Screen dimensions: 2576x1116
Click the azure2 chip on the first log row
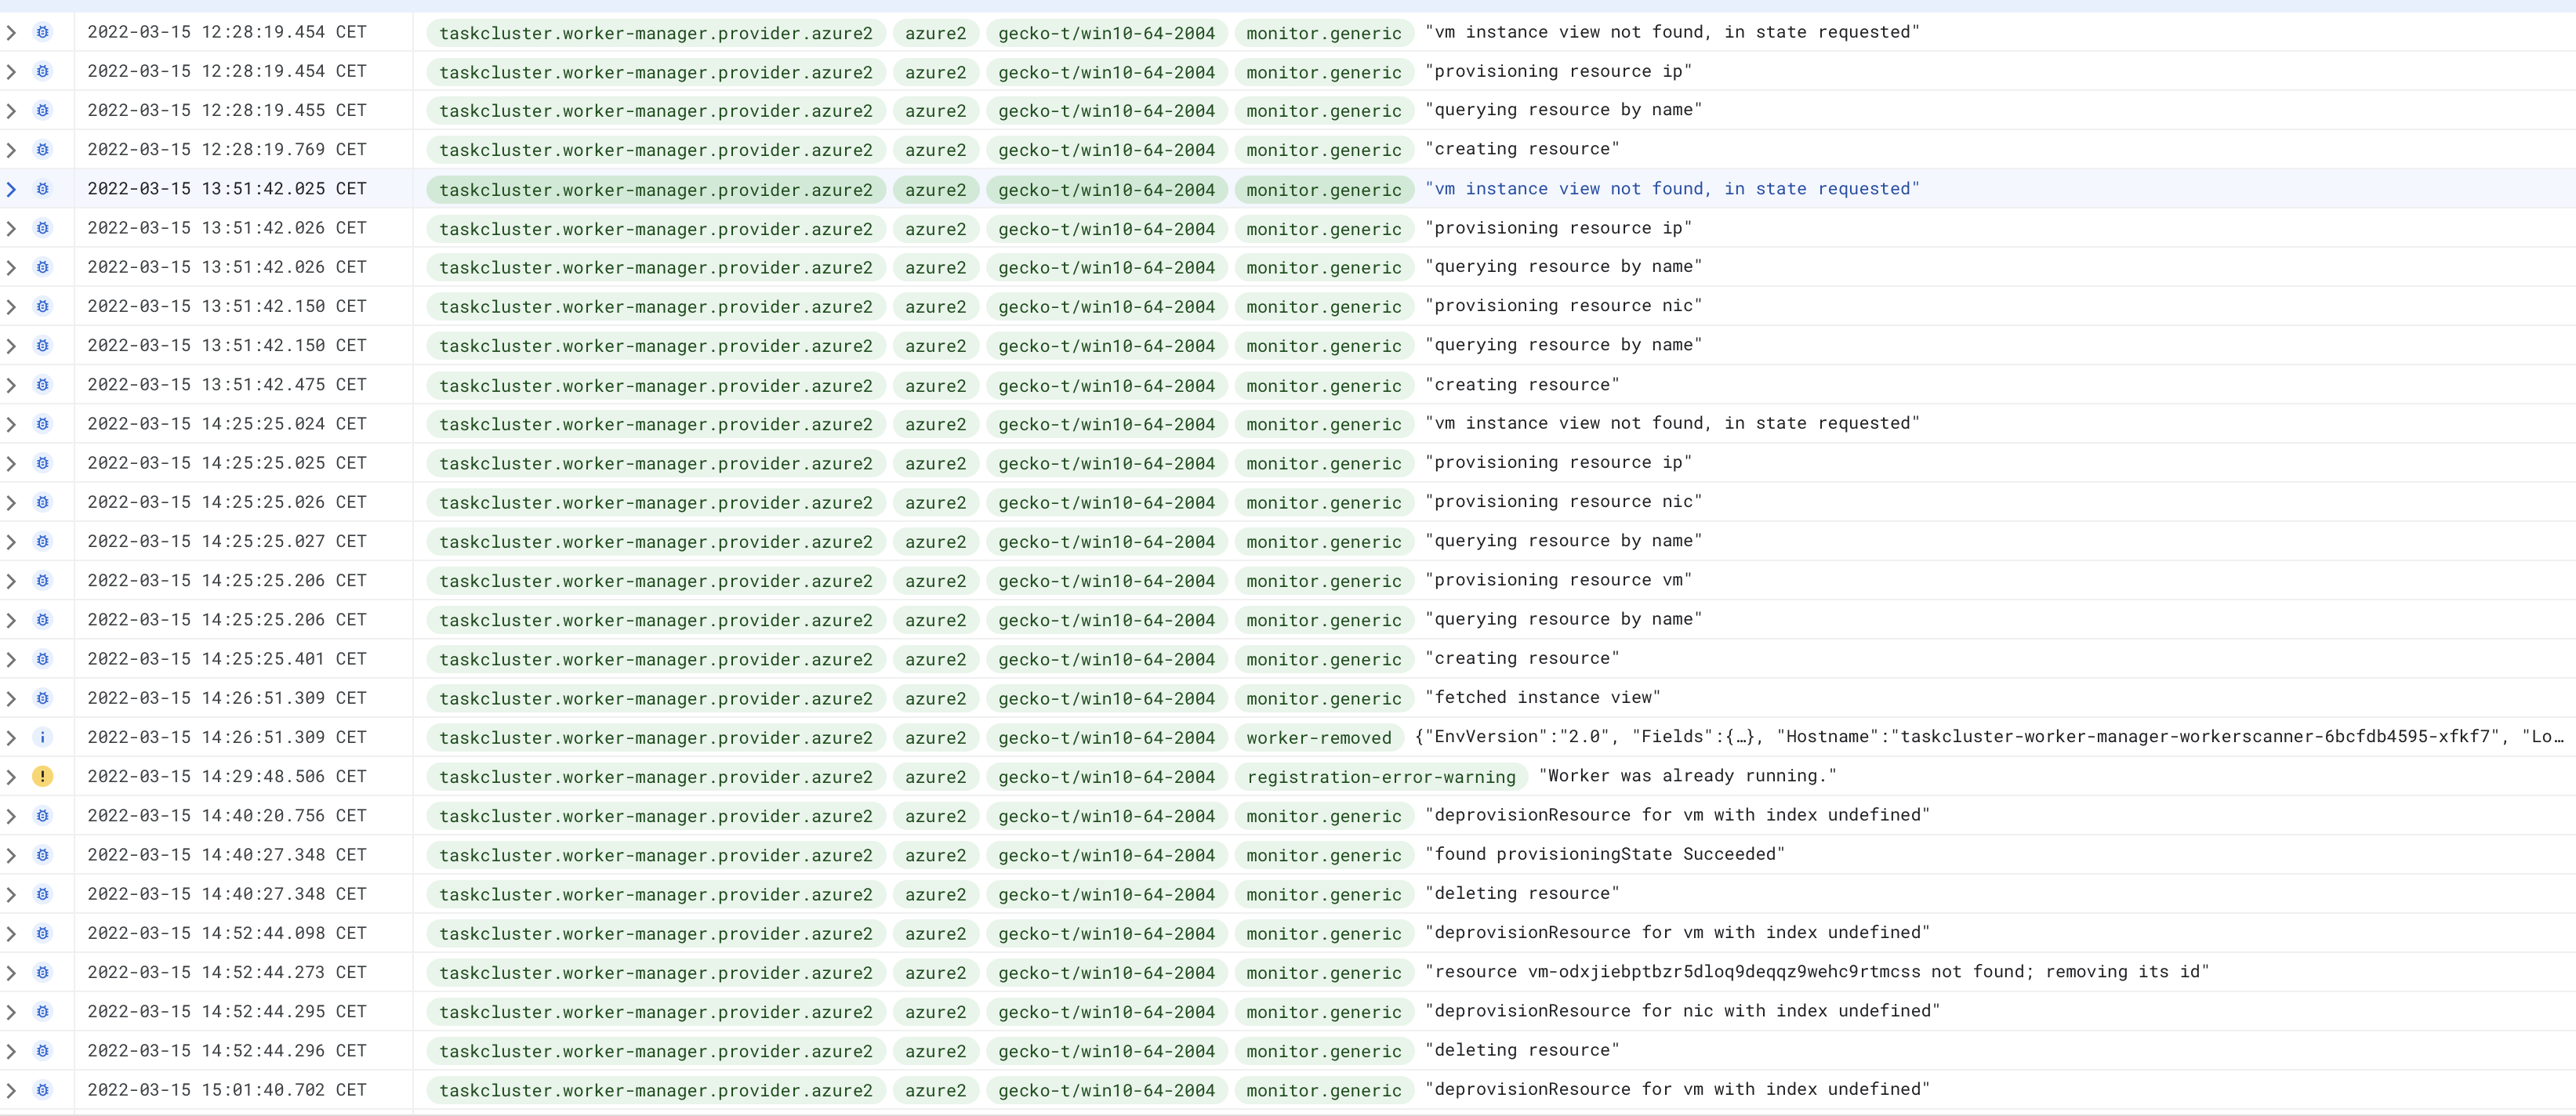point(935,32)
